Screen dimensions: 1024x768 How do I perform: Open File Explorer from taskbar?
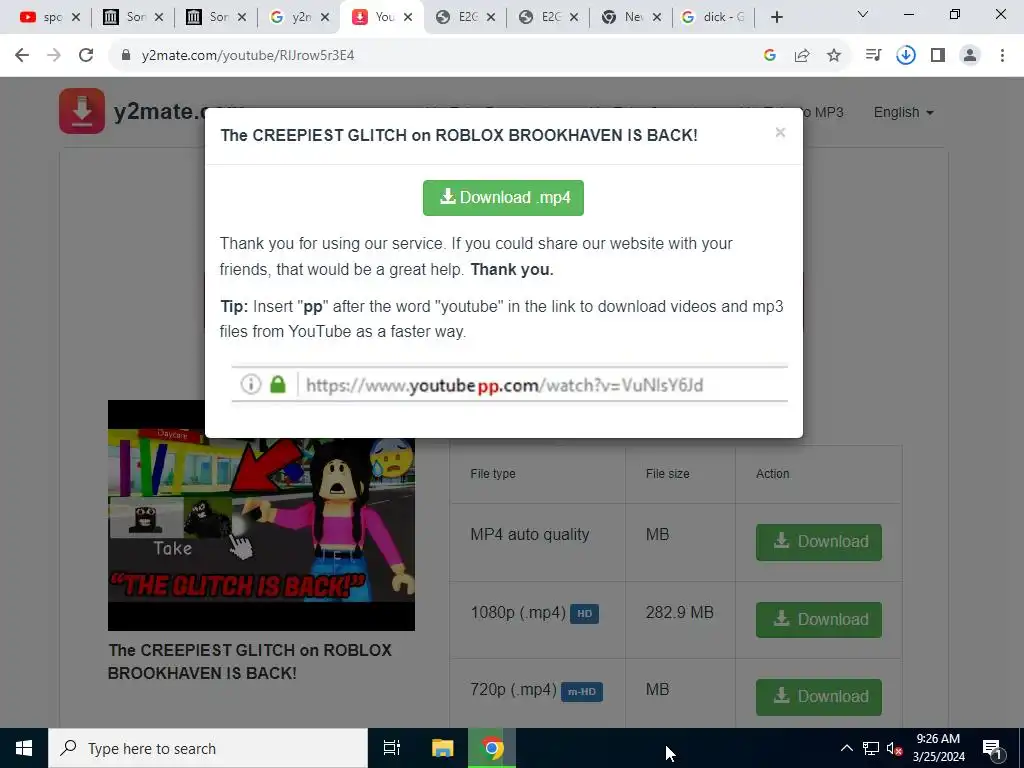point(443,748)
